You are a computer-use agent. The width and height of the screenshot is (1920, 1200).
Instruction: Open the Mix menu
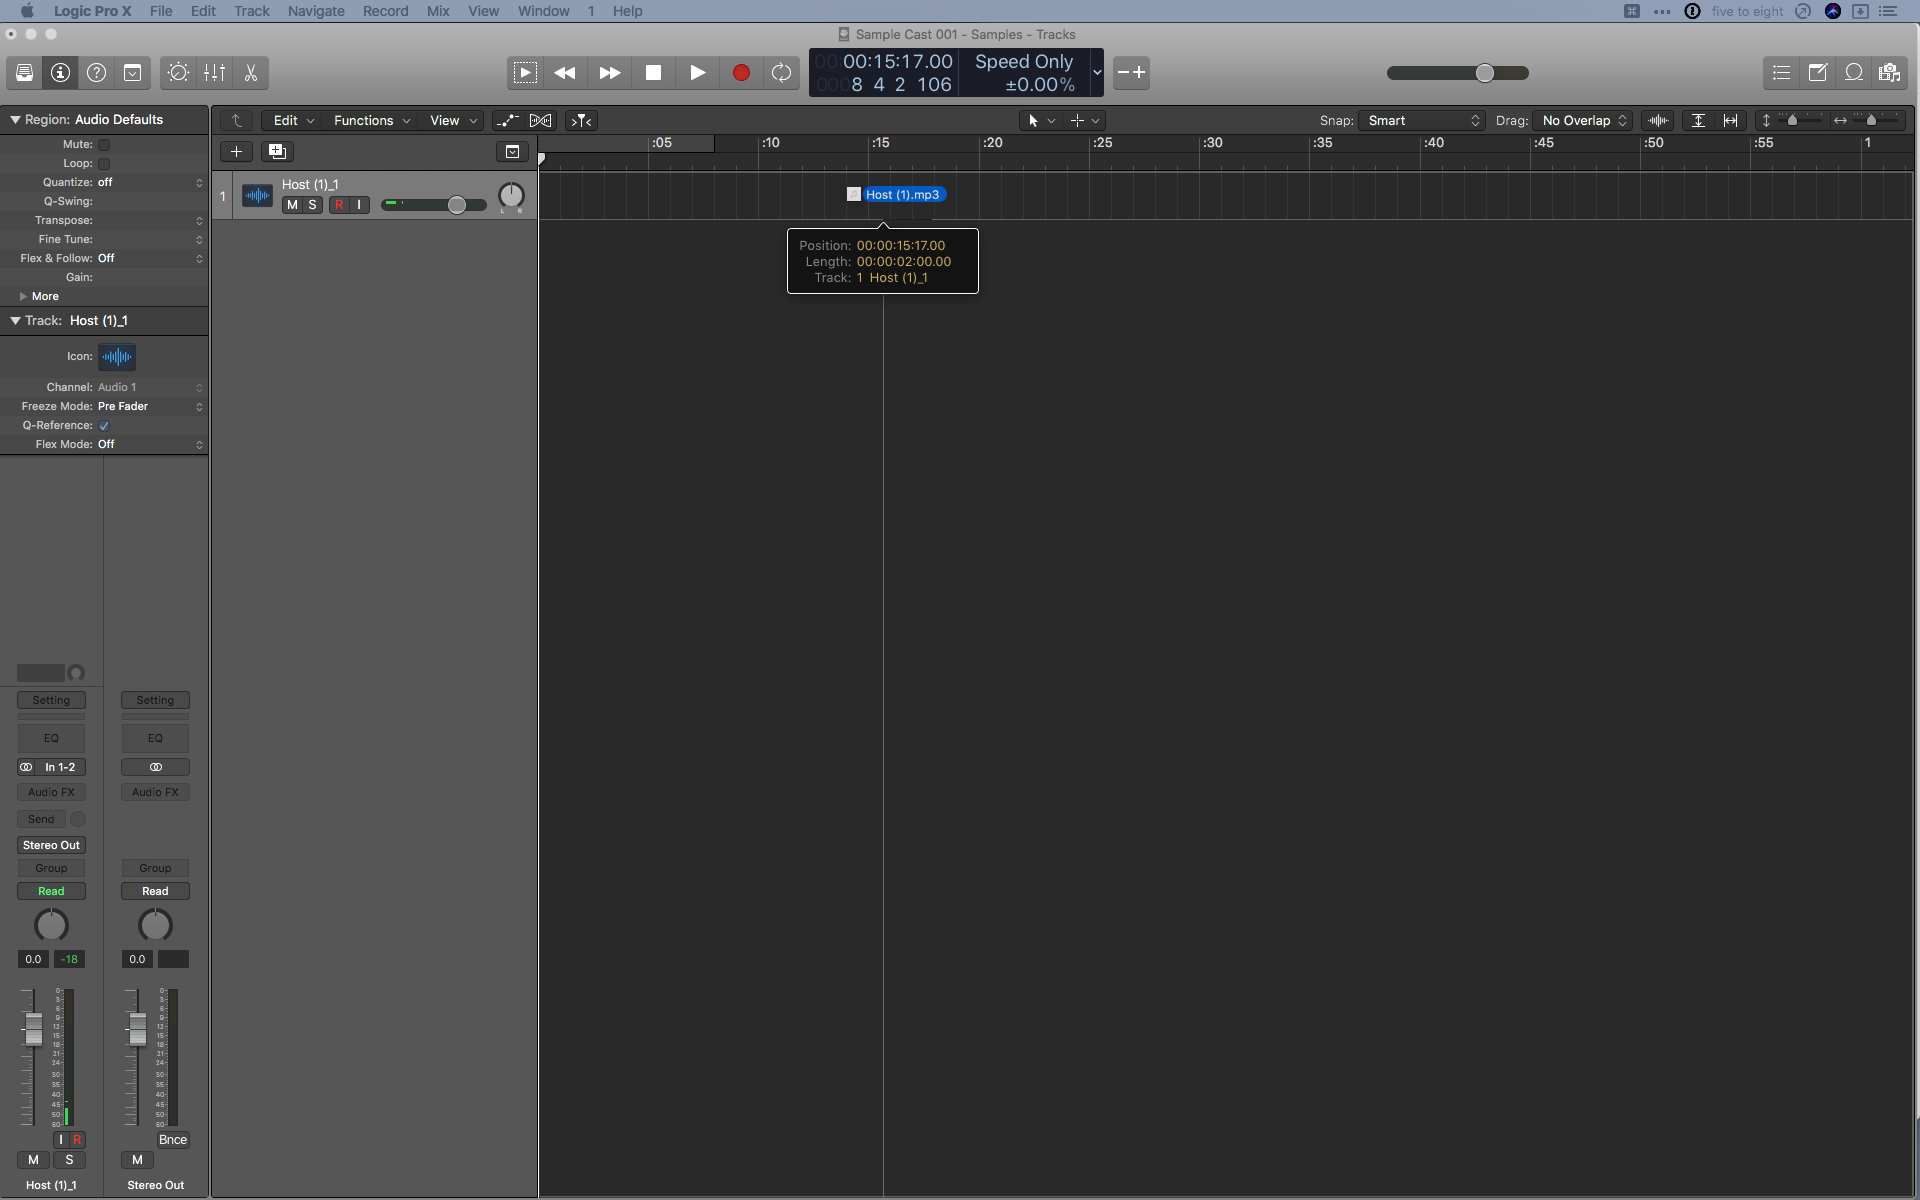438,11
